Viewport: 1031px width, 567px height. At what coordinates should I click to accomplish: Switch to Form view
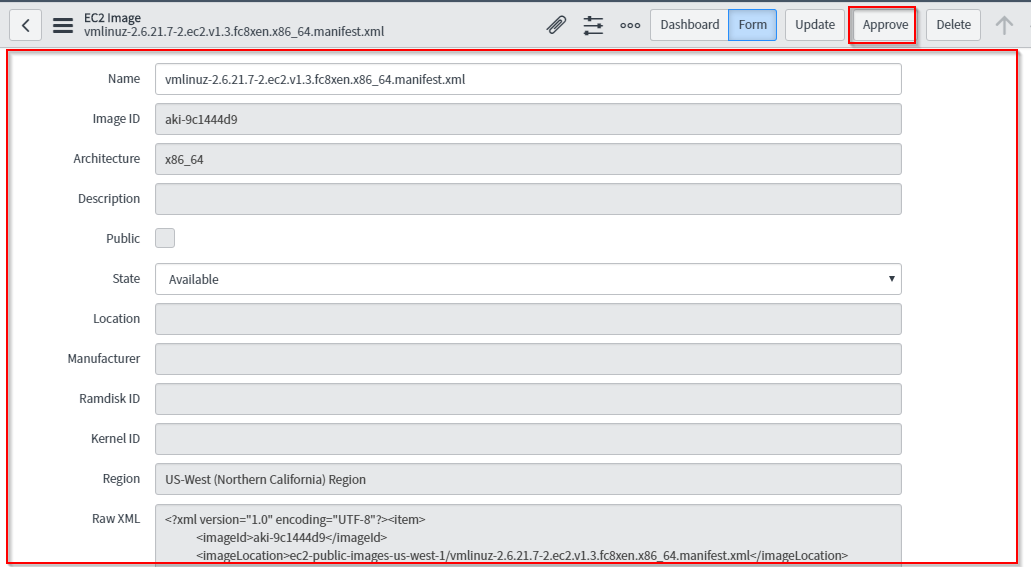tap(752, 25)
